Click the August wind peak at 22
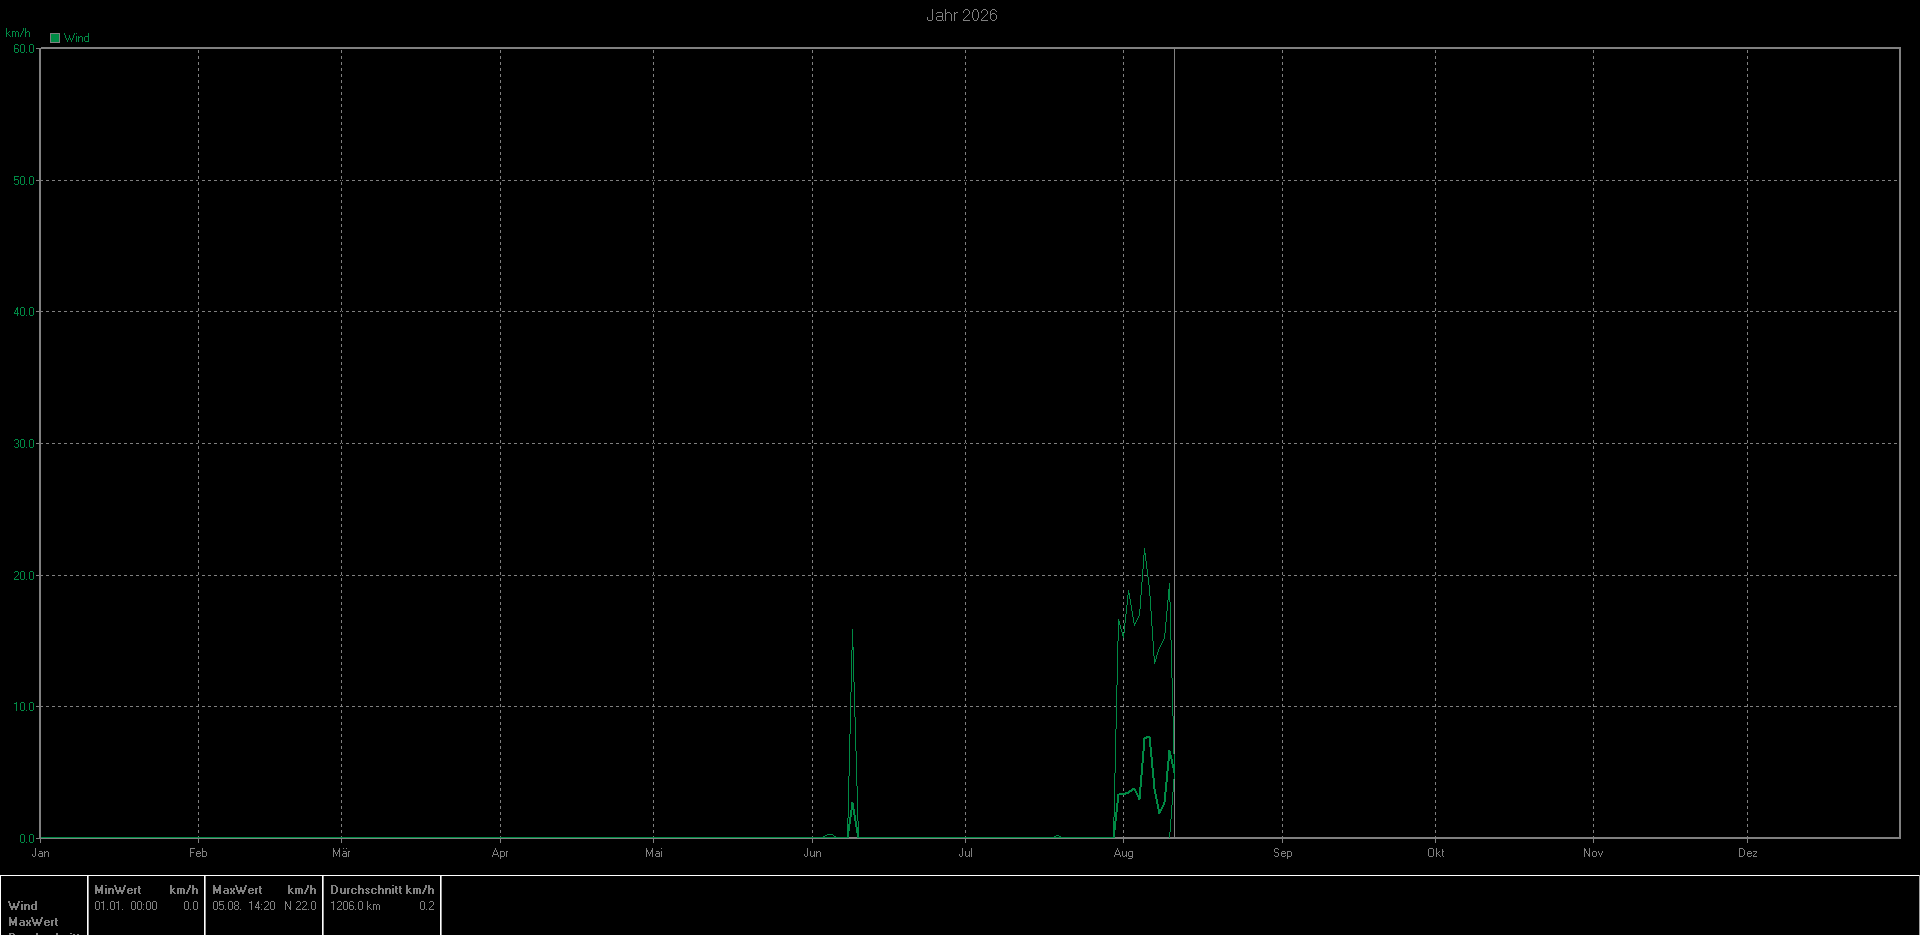This screenshot has width=1920, height=935. (x=1145, y=548)
